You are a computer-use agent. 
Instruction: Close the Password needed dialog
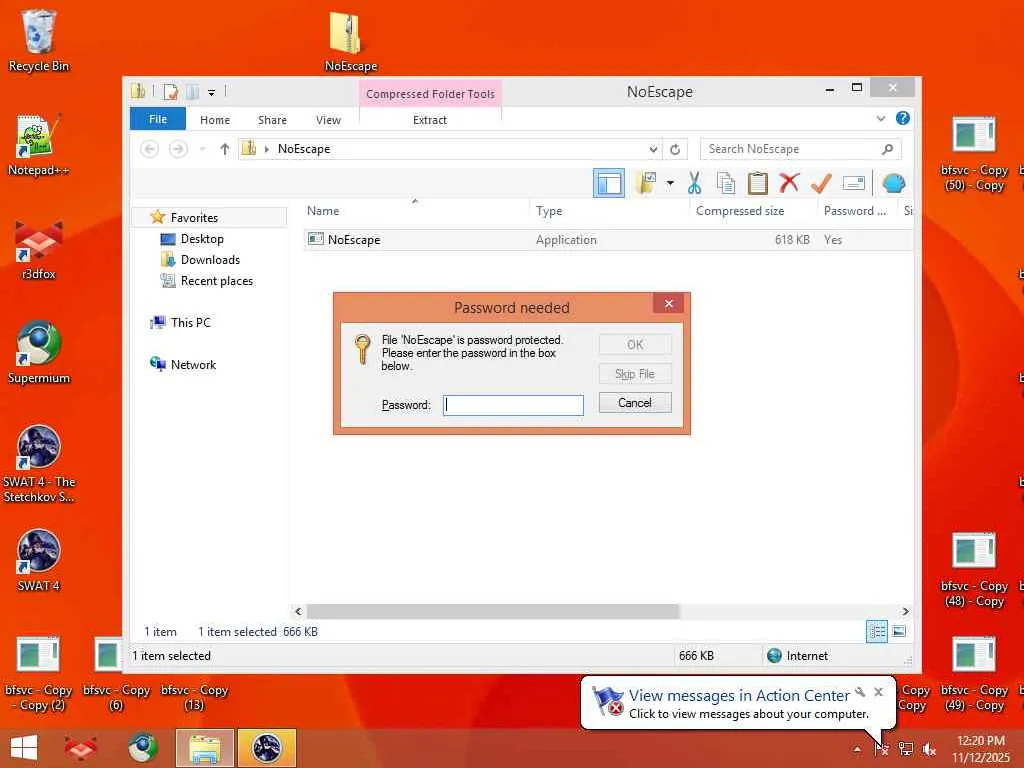click(669, 304)
